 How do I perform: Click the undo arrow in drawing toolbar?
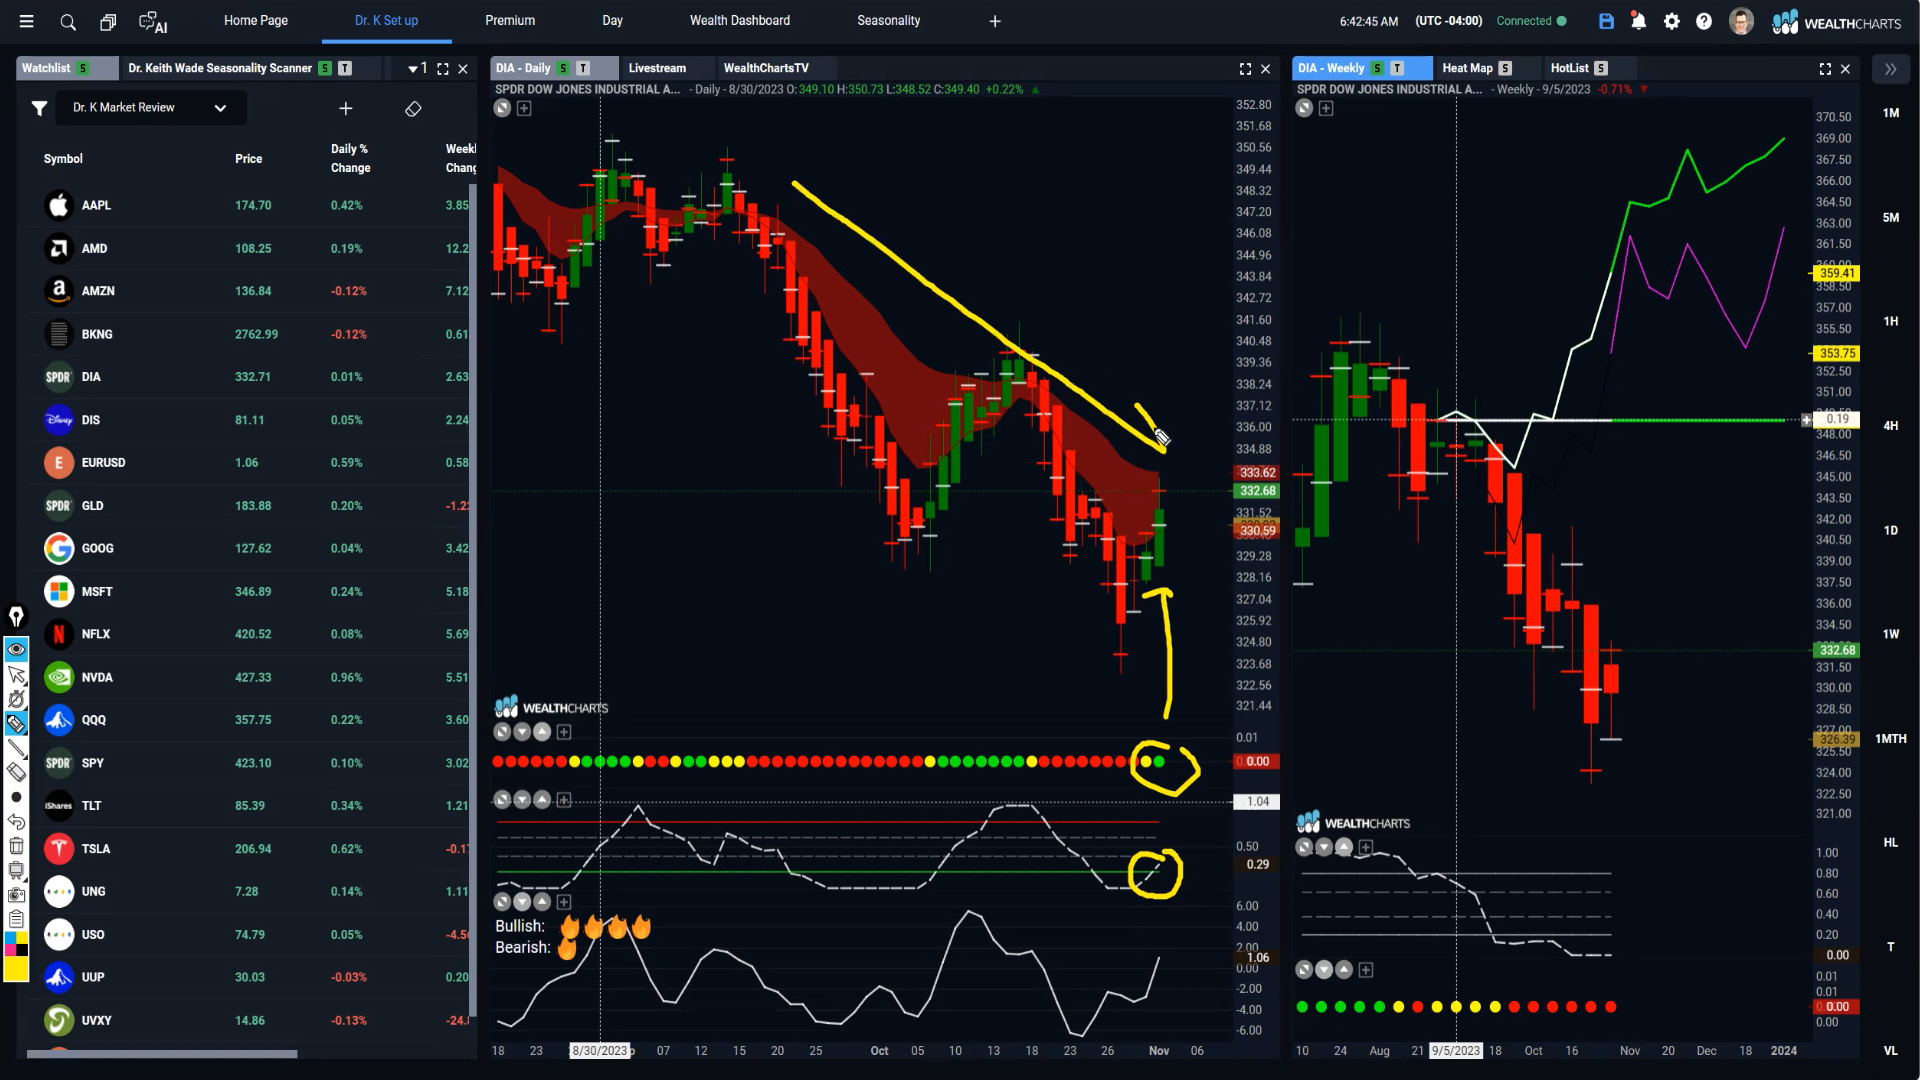pyautogui.click(x=16, y=821)
